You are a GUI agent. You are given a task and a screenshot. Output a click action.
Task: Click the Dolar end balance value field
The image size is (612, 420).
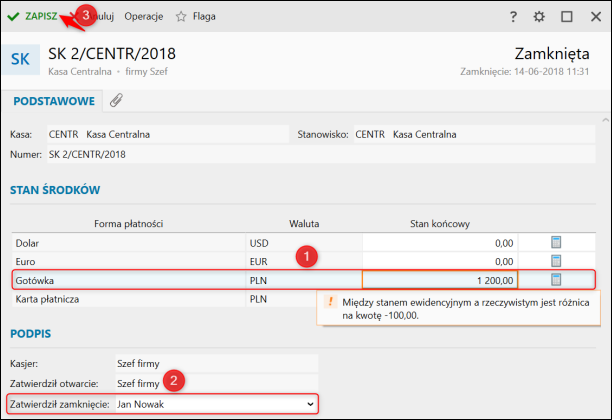(x=439, y=242)
